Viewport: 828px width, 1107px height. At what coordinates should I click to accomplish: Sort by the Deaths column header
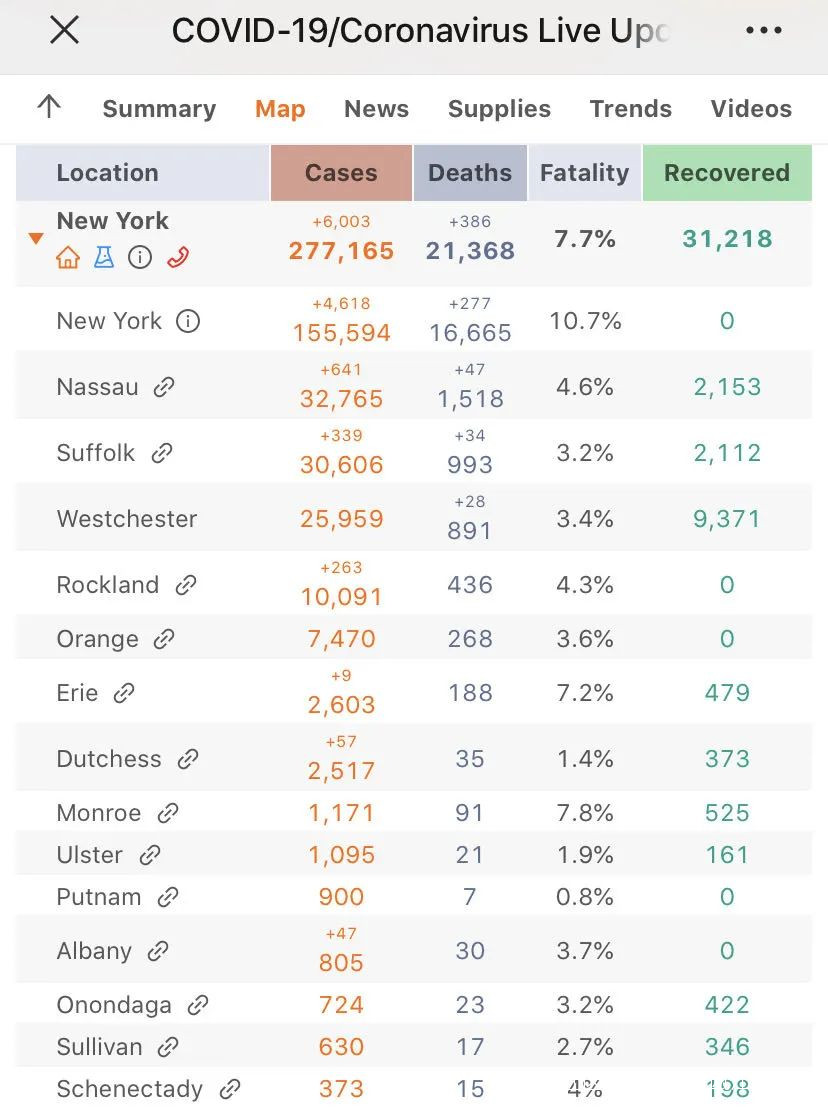469,173
